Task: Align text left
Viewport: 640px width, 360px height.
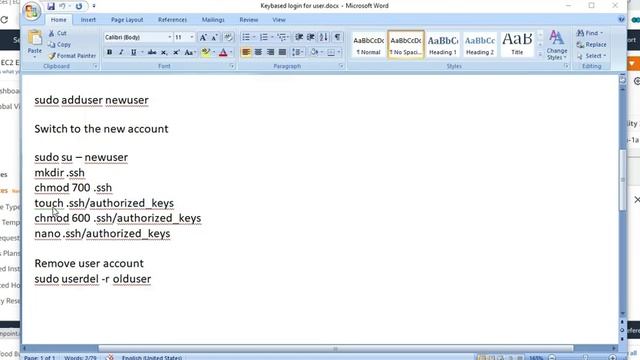Action: click(246, 52)
